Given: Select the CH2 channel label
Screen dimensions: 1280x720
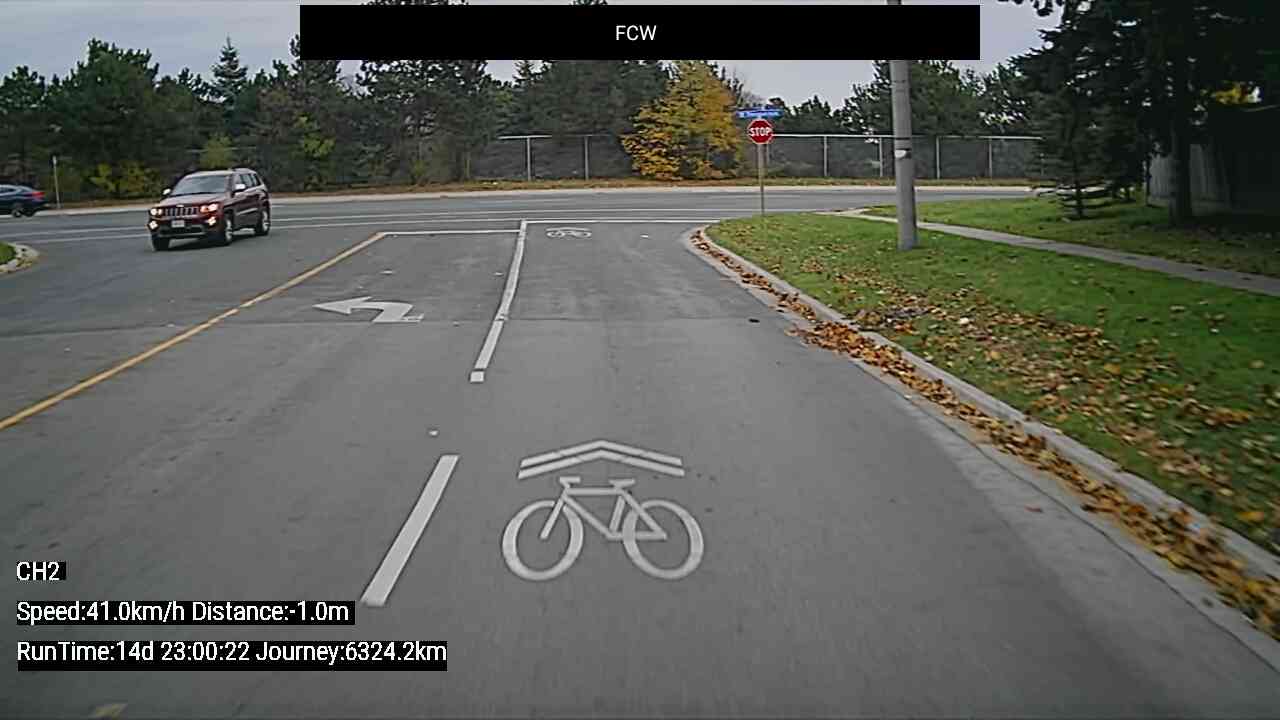Looking at the screenshot, I should coord(40,572).
